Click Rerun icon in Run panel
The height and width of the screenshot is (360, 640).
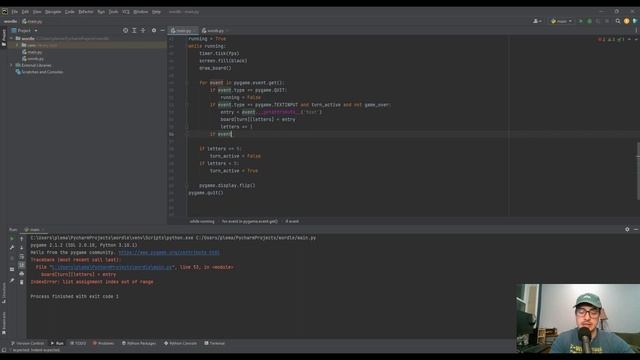(x=12, y=239)
